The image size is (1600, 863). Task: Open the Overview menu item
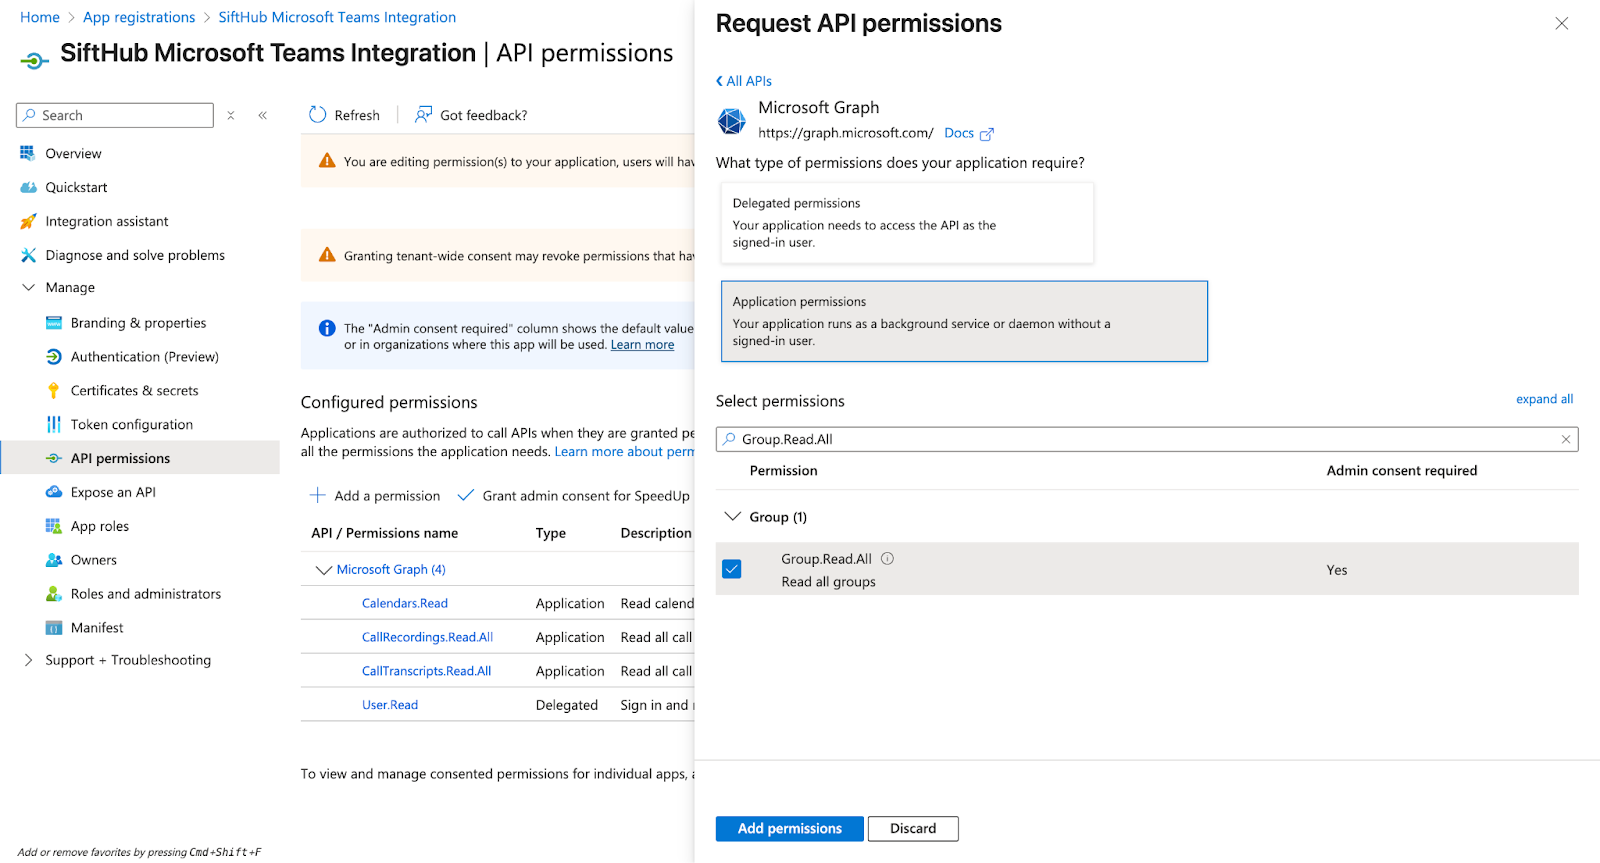point(73,154)
